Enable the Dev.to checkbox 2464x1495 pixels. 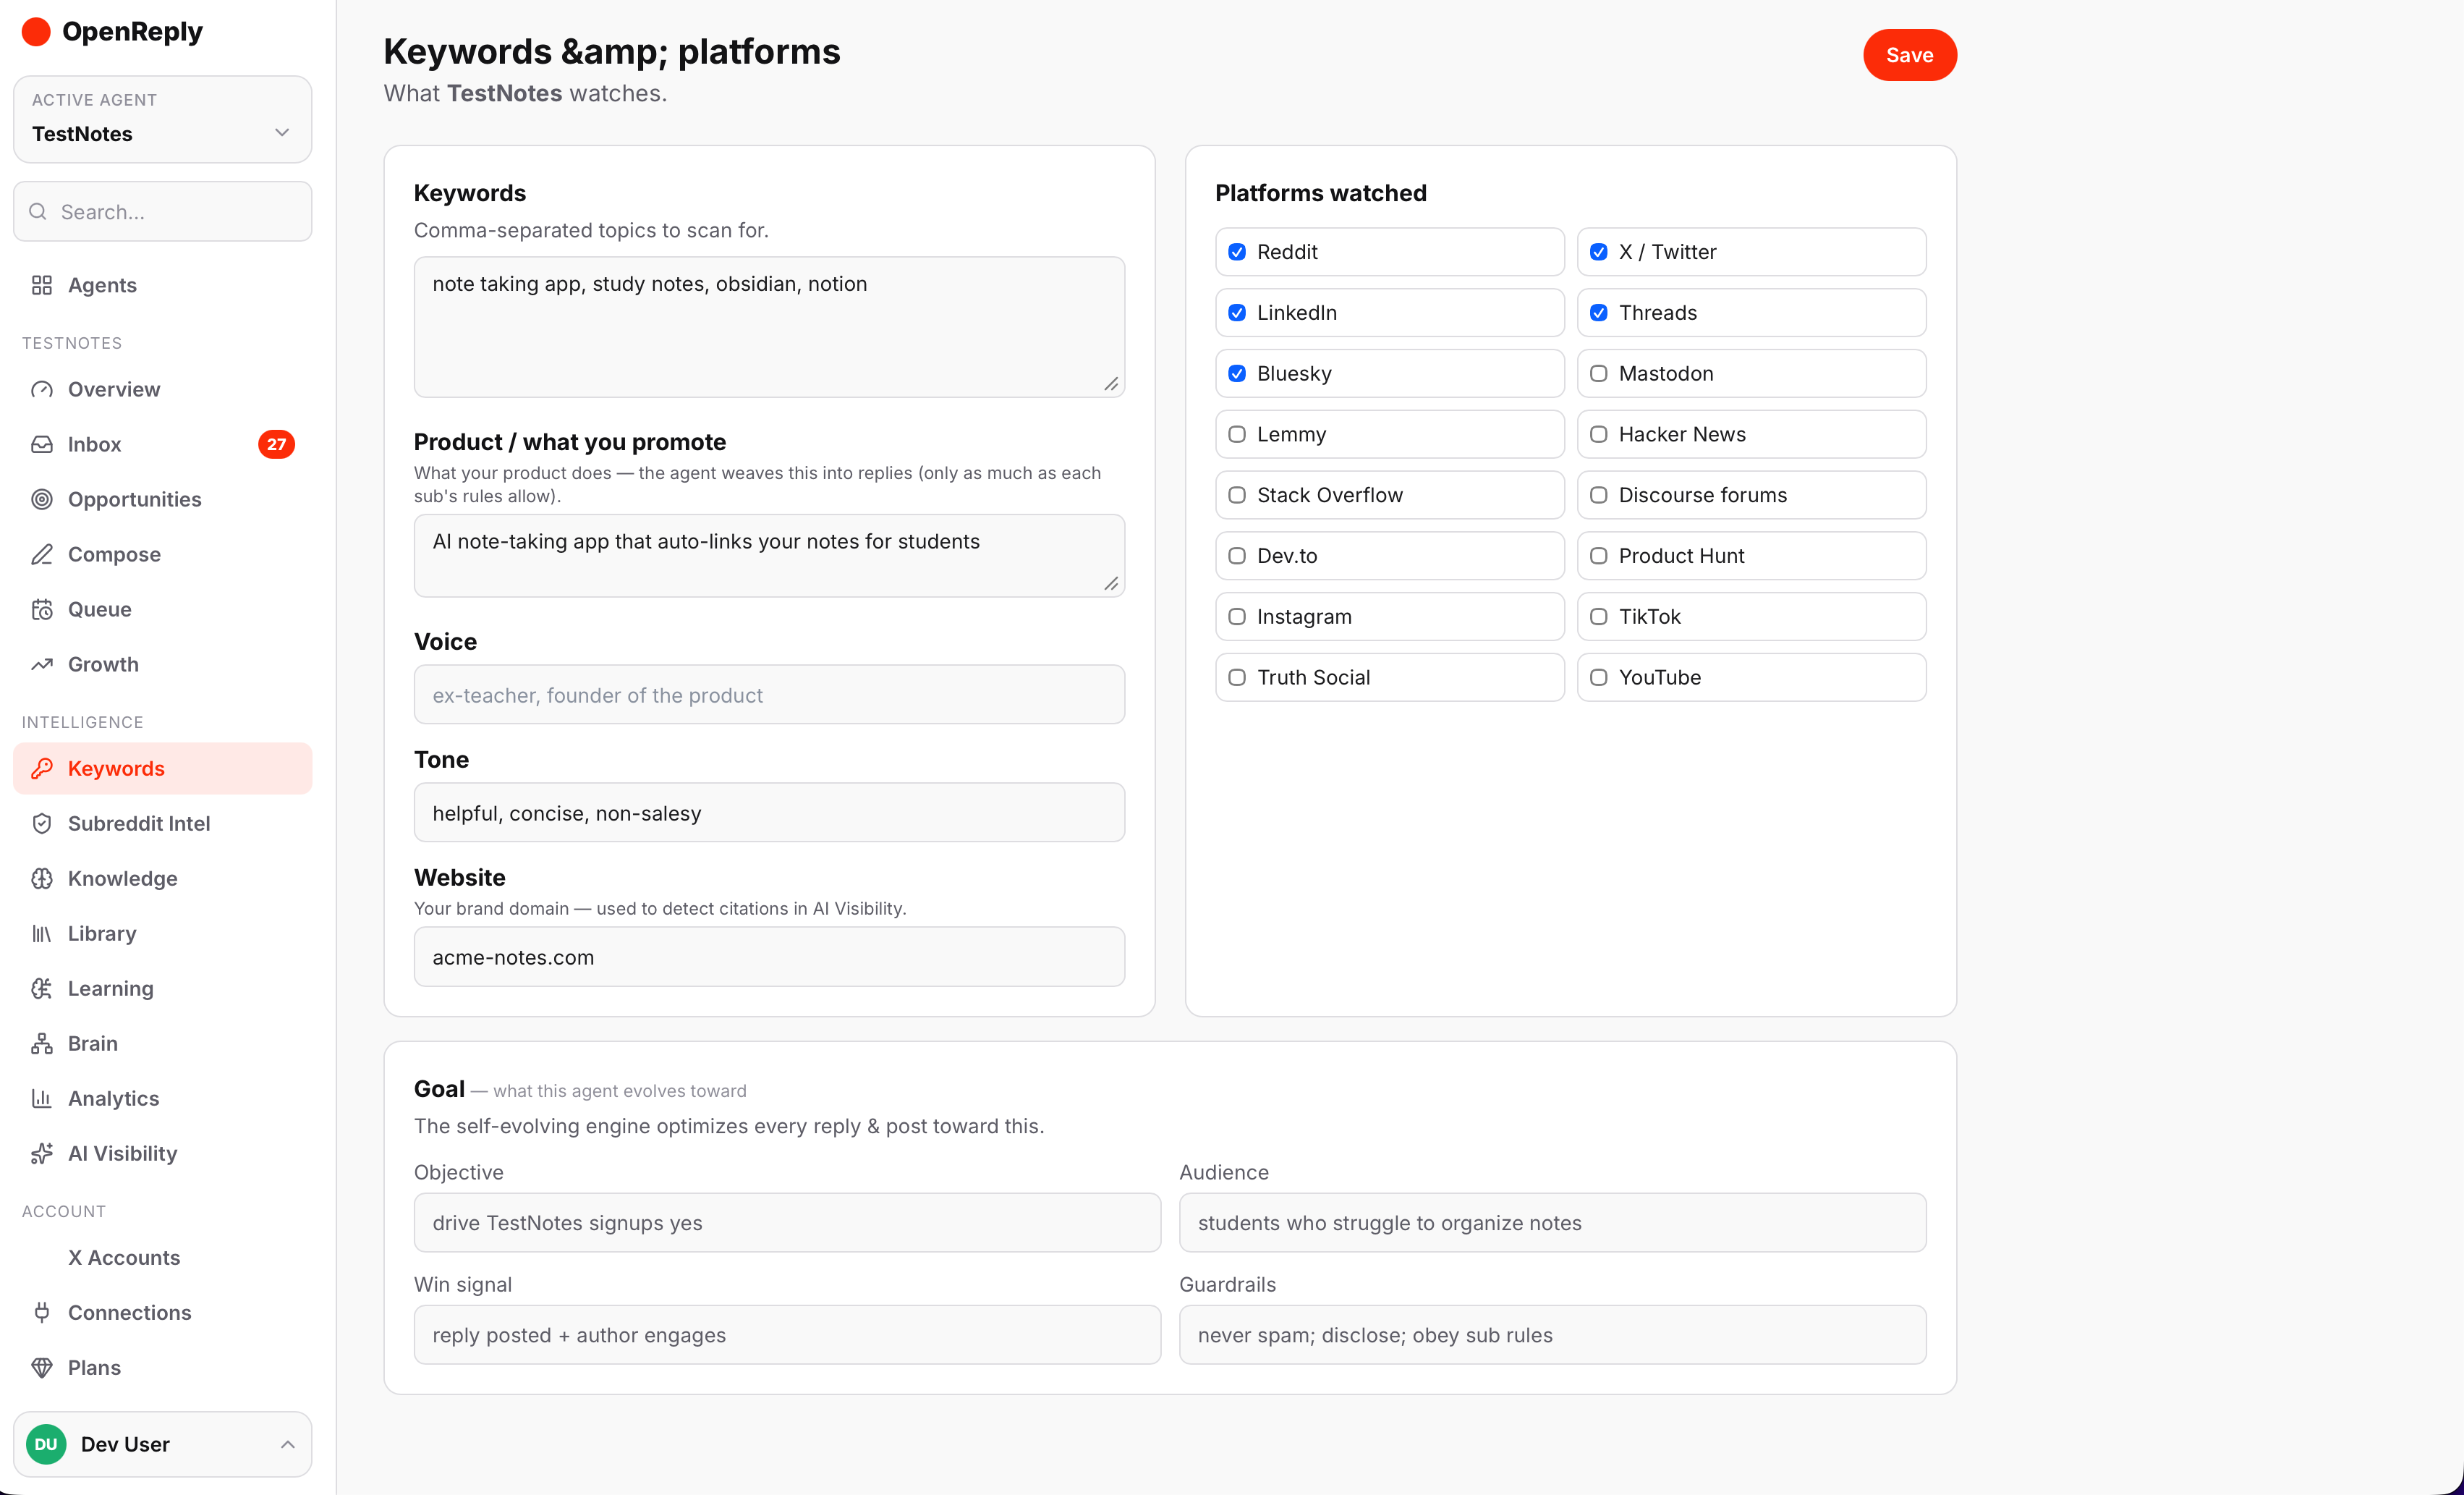tap(1237, 556)
